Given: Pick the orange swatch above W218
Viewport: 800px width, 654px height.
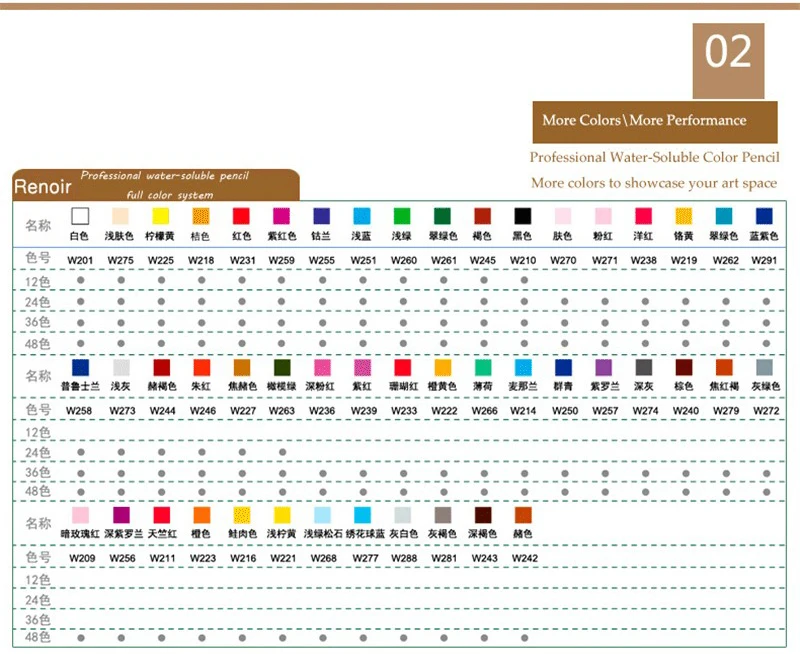Looking at the screenshot, I should point(201,216).
